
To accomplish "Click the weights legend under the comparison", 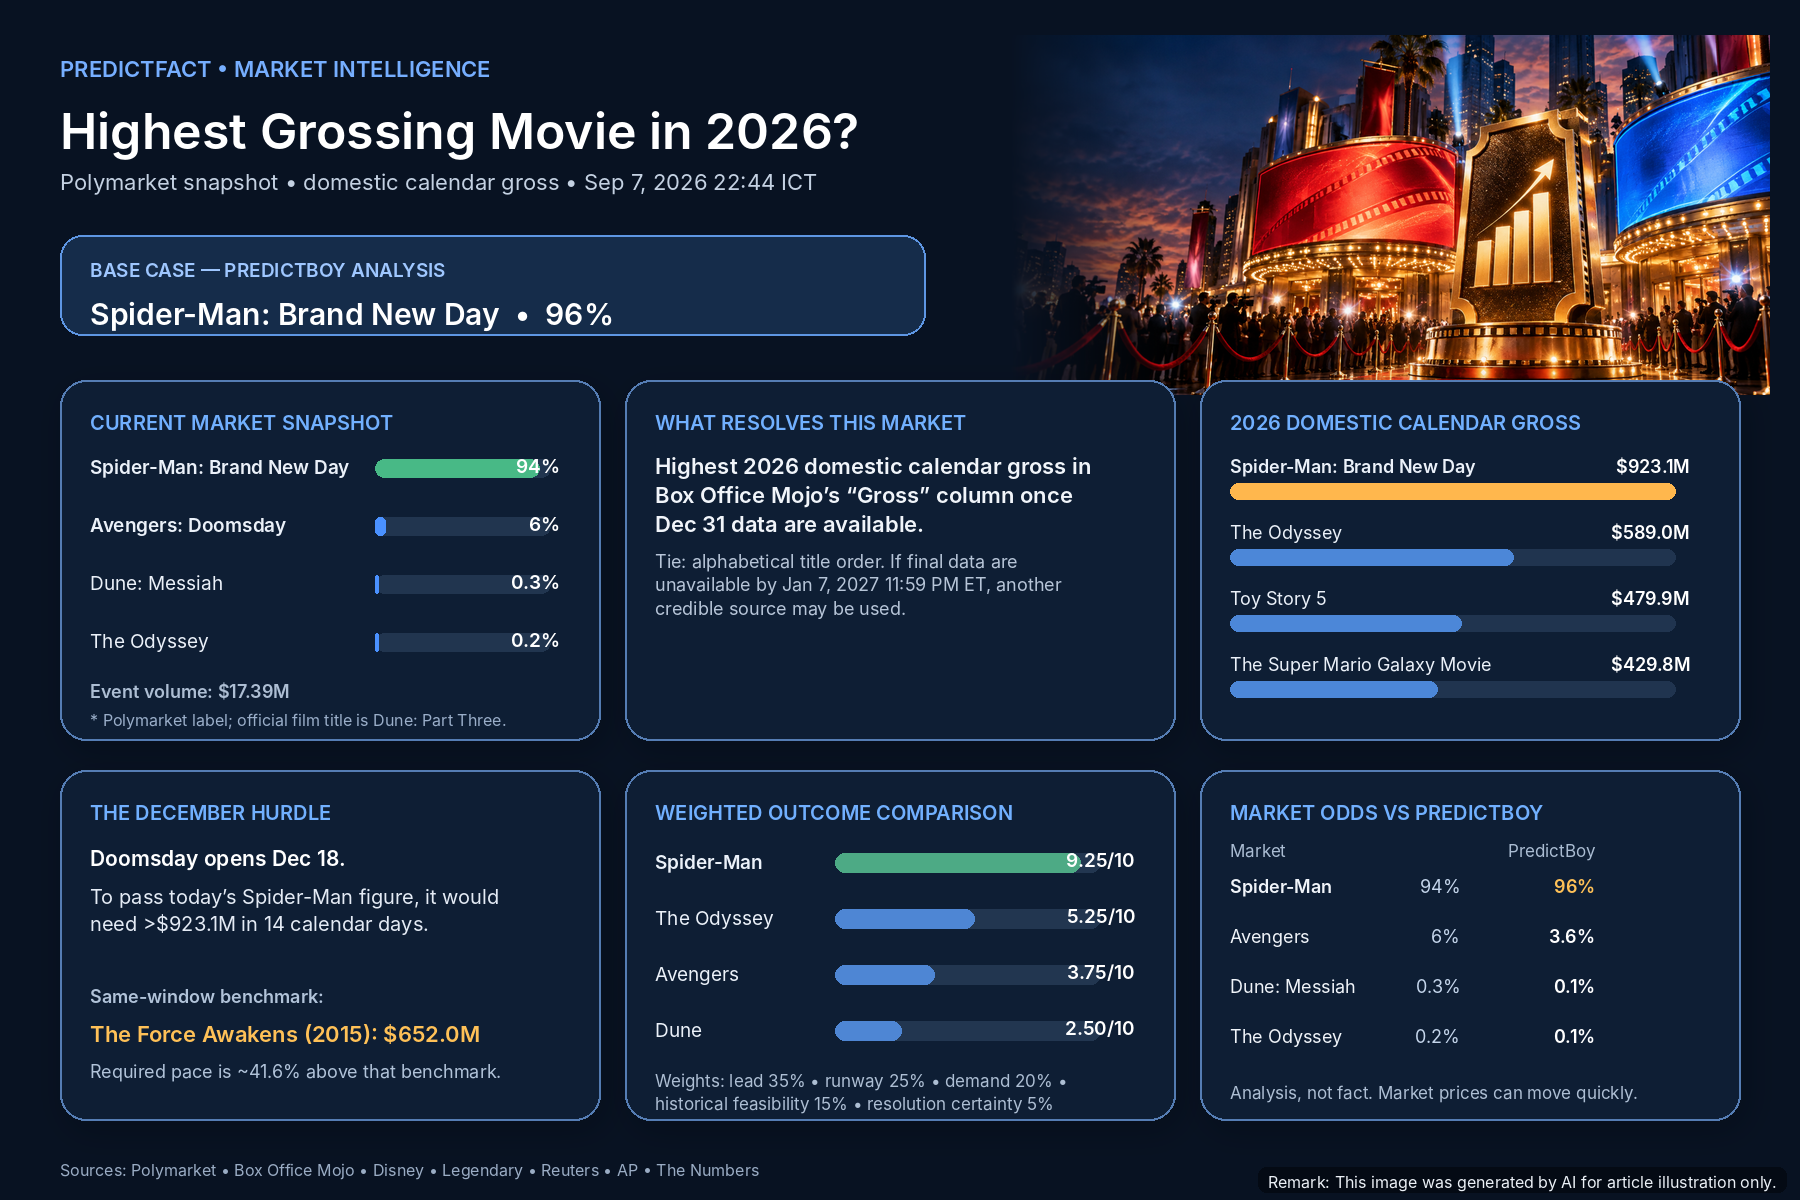I will coord(861,1092).
